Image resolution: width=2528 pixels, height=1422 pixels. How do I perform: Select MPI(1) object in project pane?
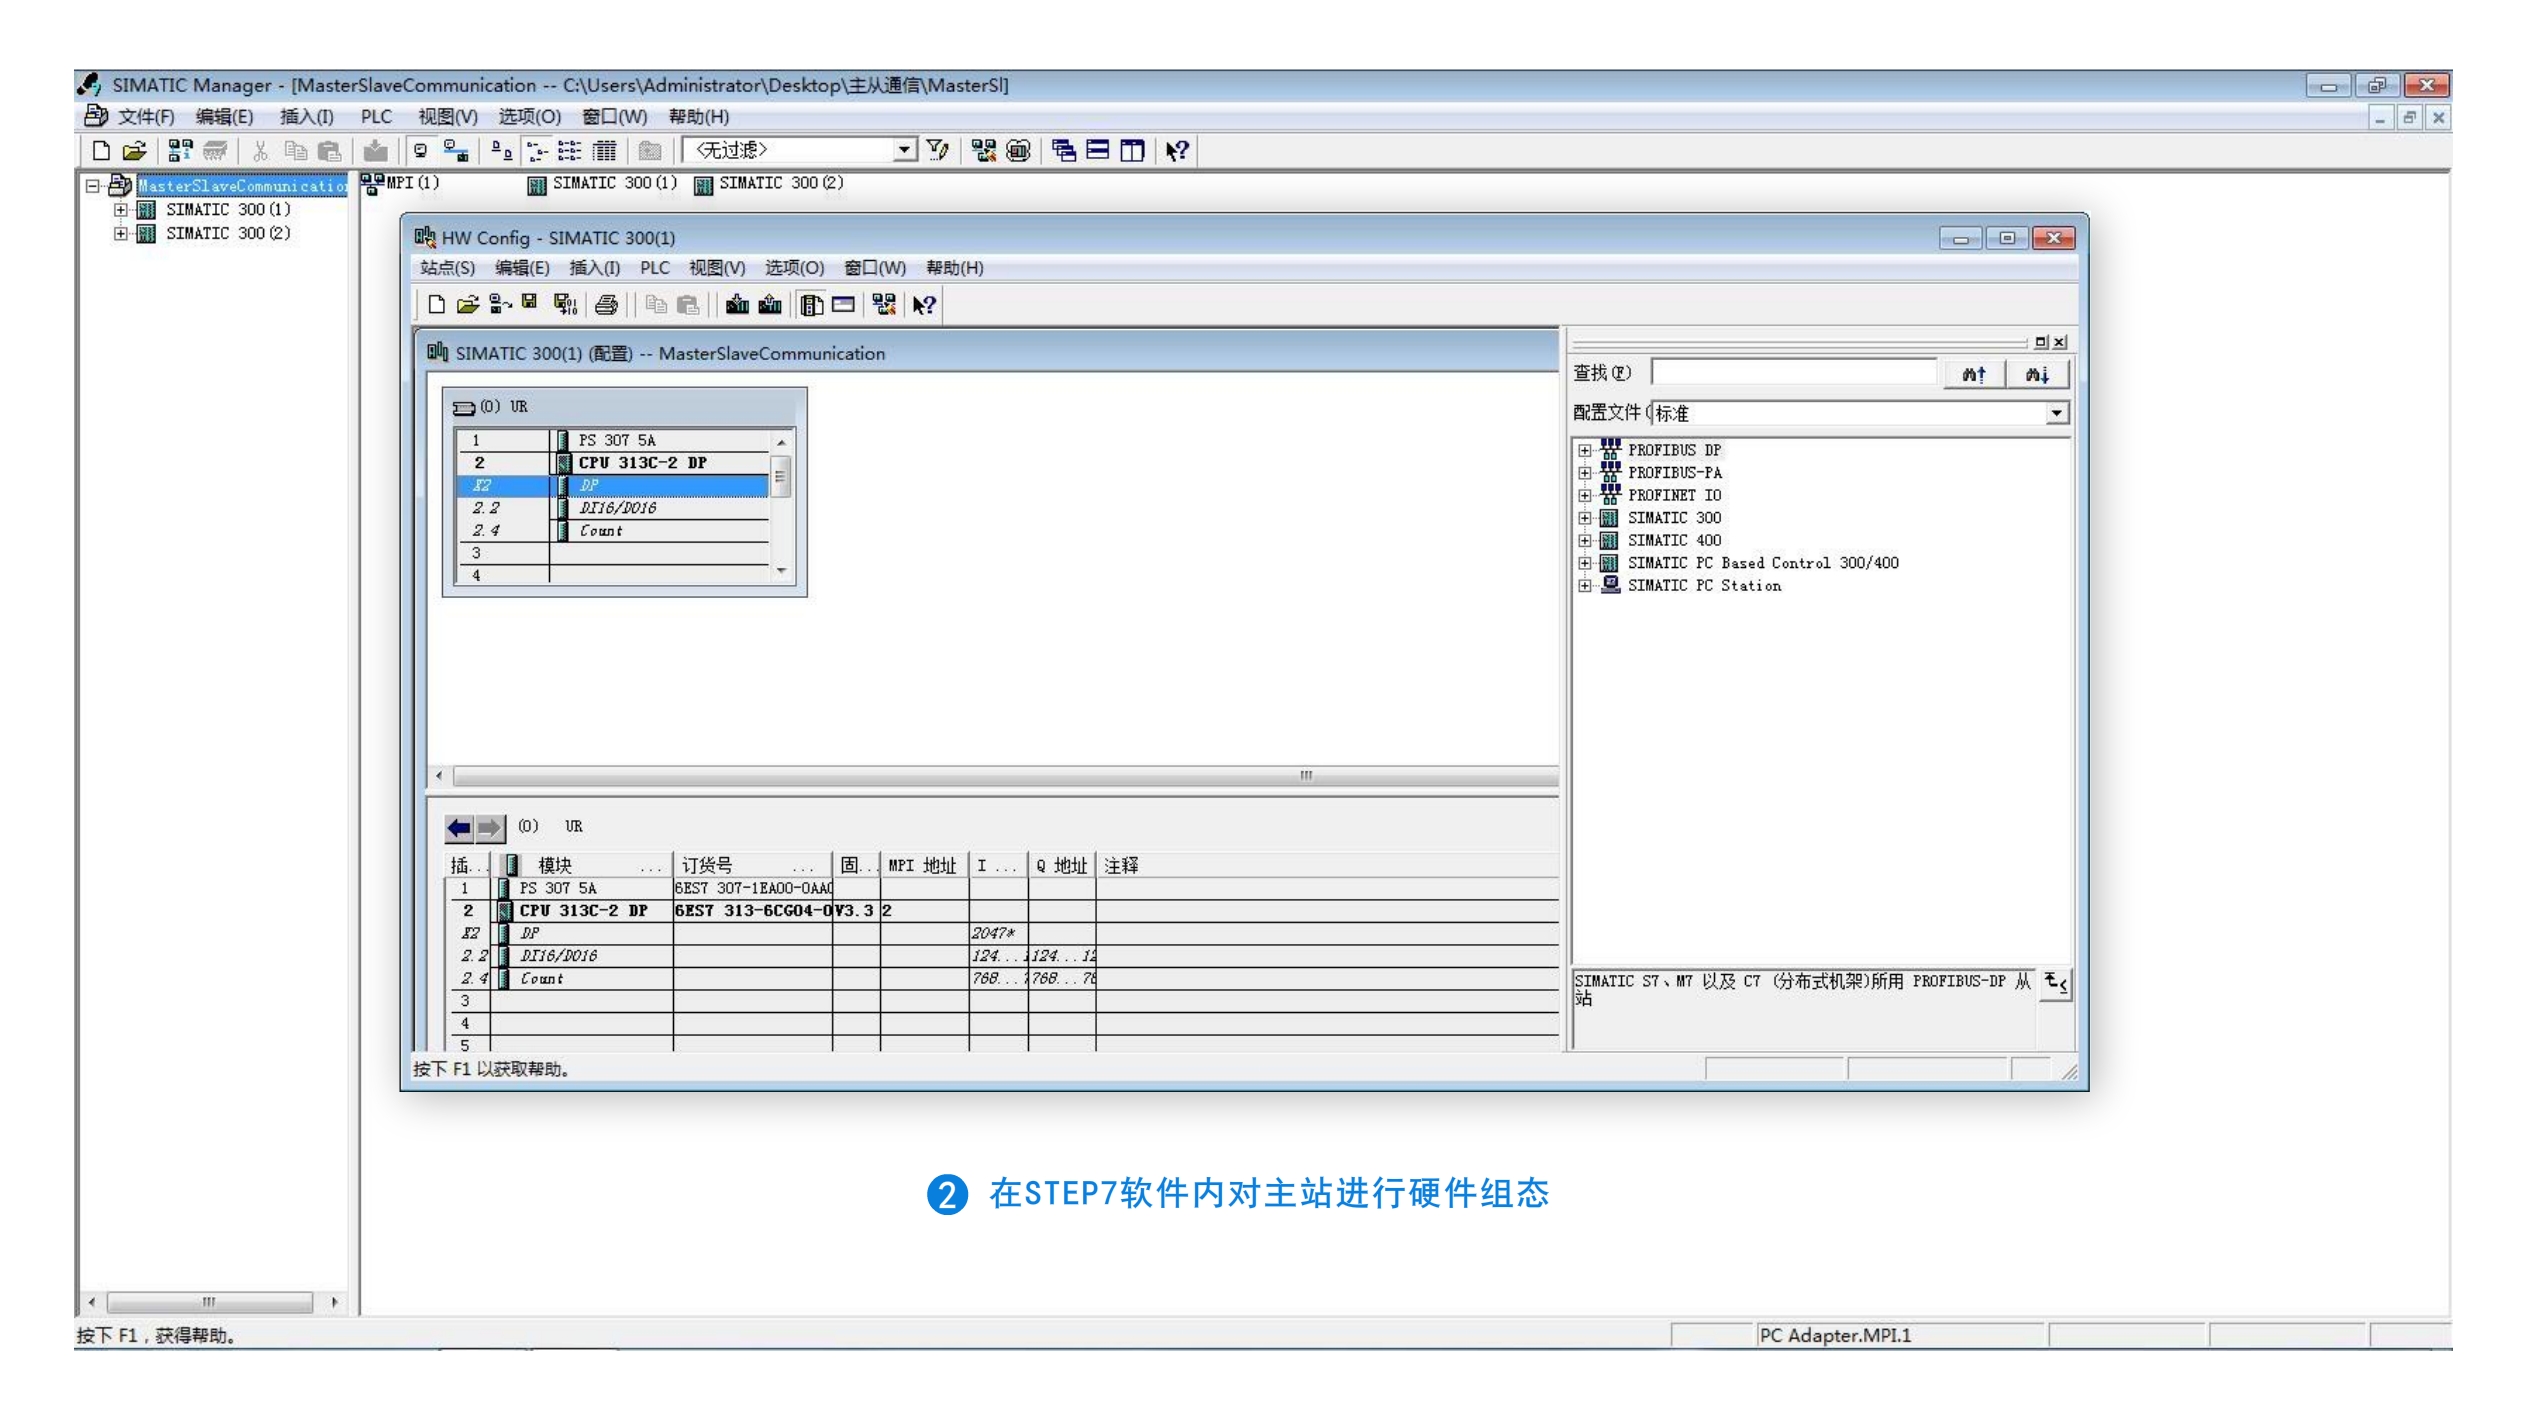[400, 183]
